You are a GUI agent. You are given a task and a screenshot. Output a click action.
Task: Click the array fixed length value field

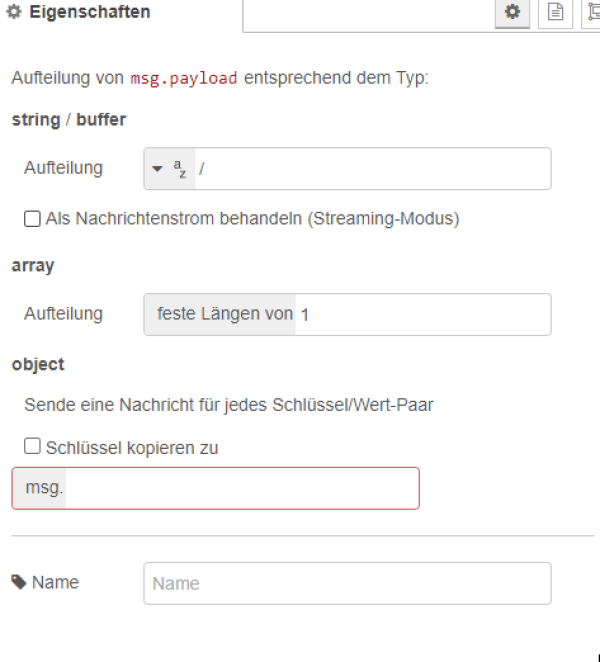tap(420, 314)
